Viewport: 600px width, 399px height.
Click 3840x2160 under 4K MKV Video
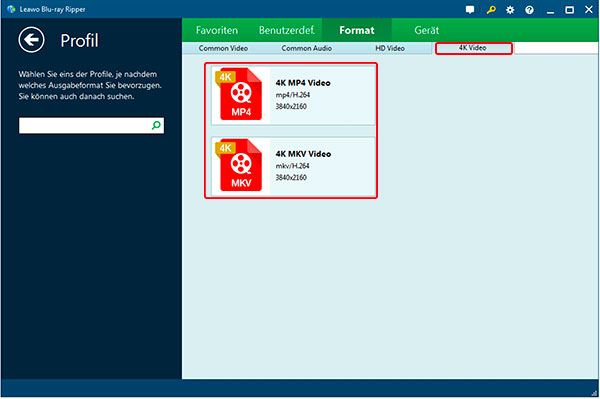coord(291,178)
